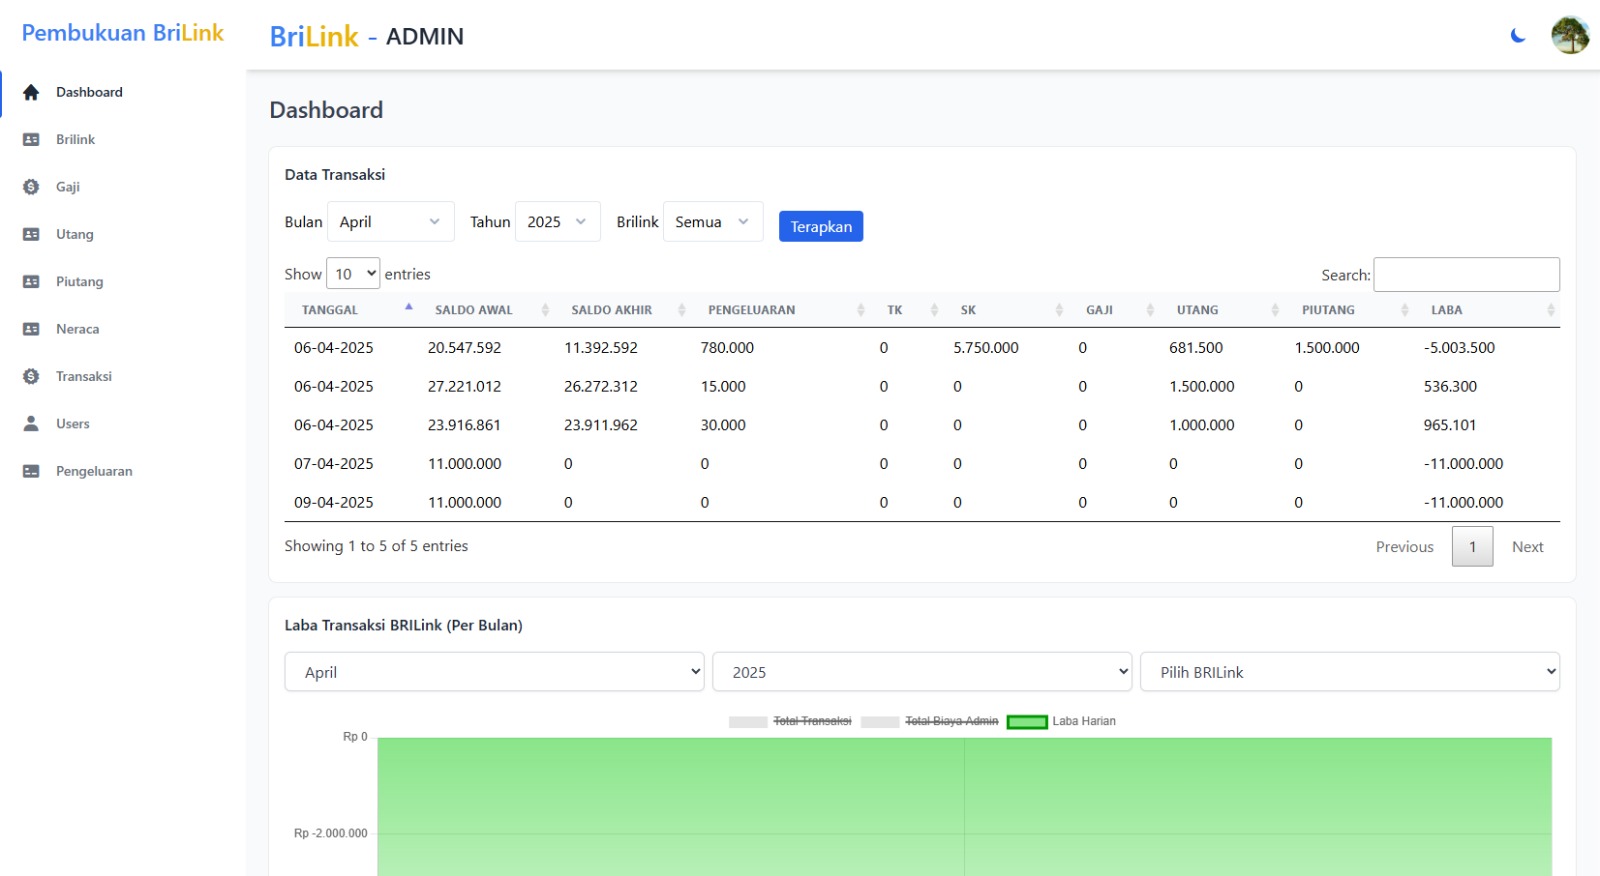Click the Piutang card icon in sidebar
Screen dimensions: 1600x876
click(x=31, y=282)
